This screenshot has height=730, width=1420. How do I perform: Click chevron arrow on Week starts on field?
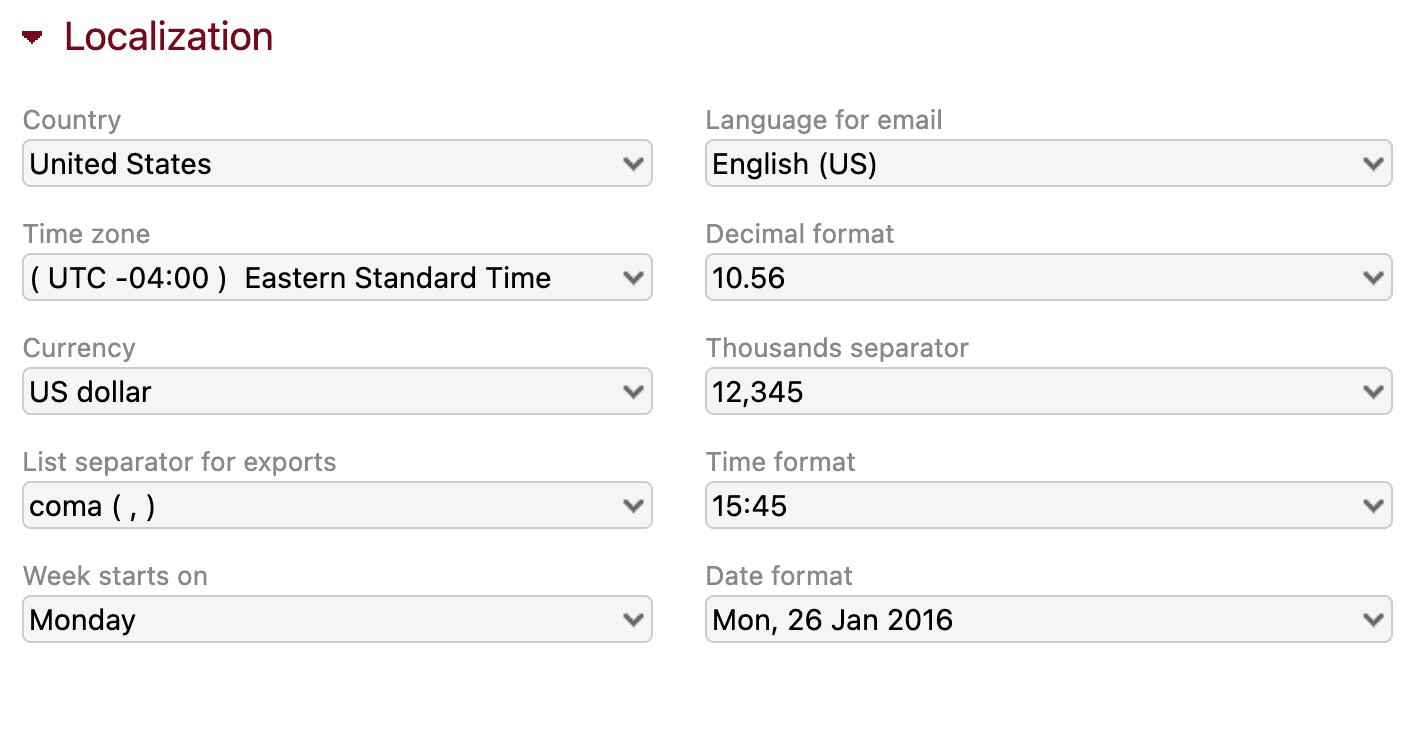coord(633,619)
